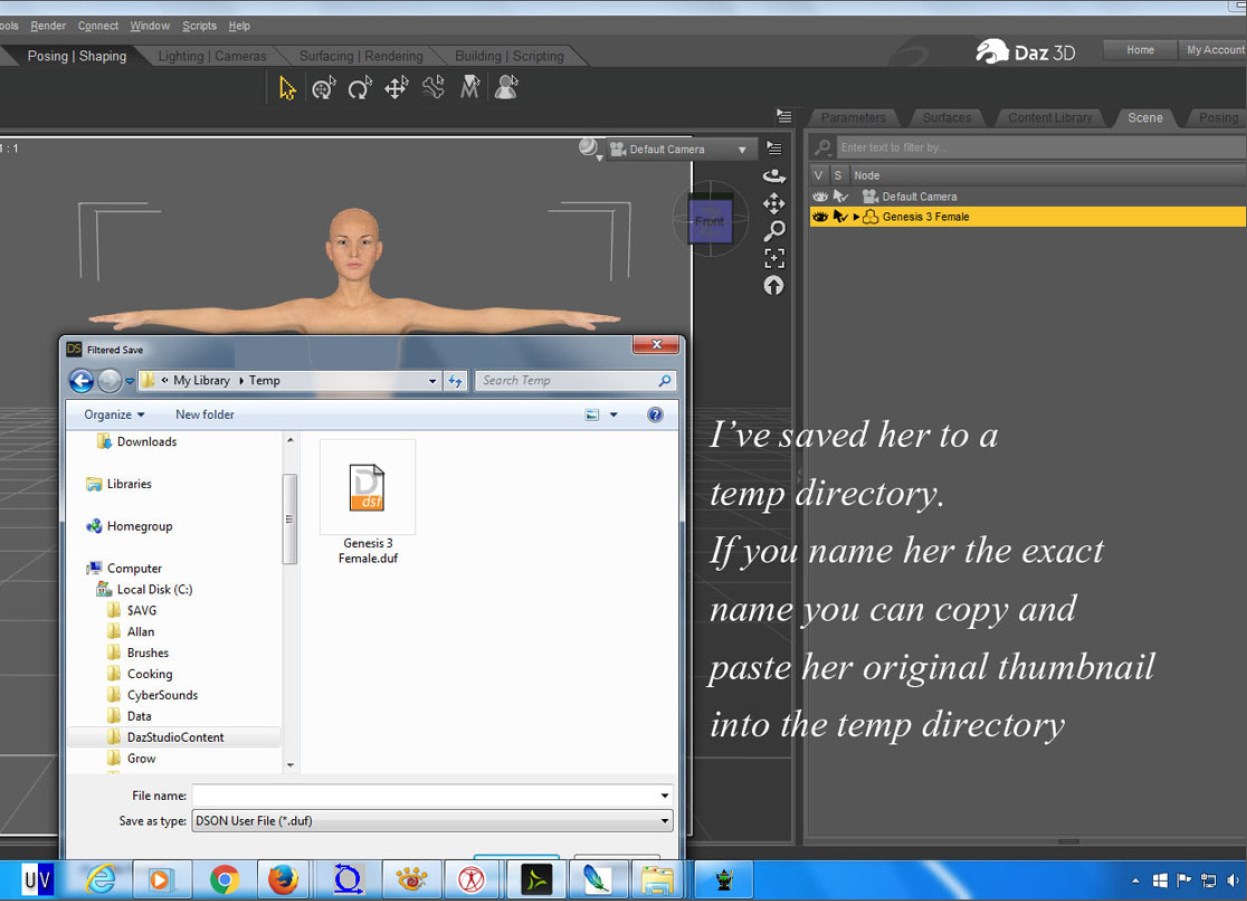Click the My Account button
1247x901 pixels.
(1215, 50)
